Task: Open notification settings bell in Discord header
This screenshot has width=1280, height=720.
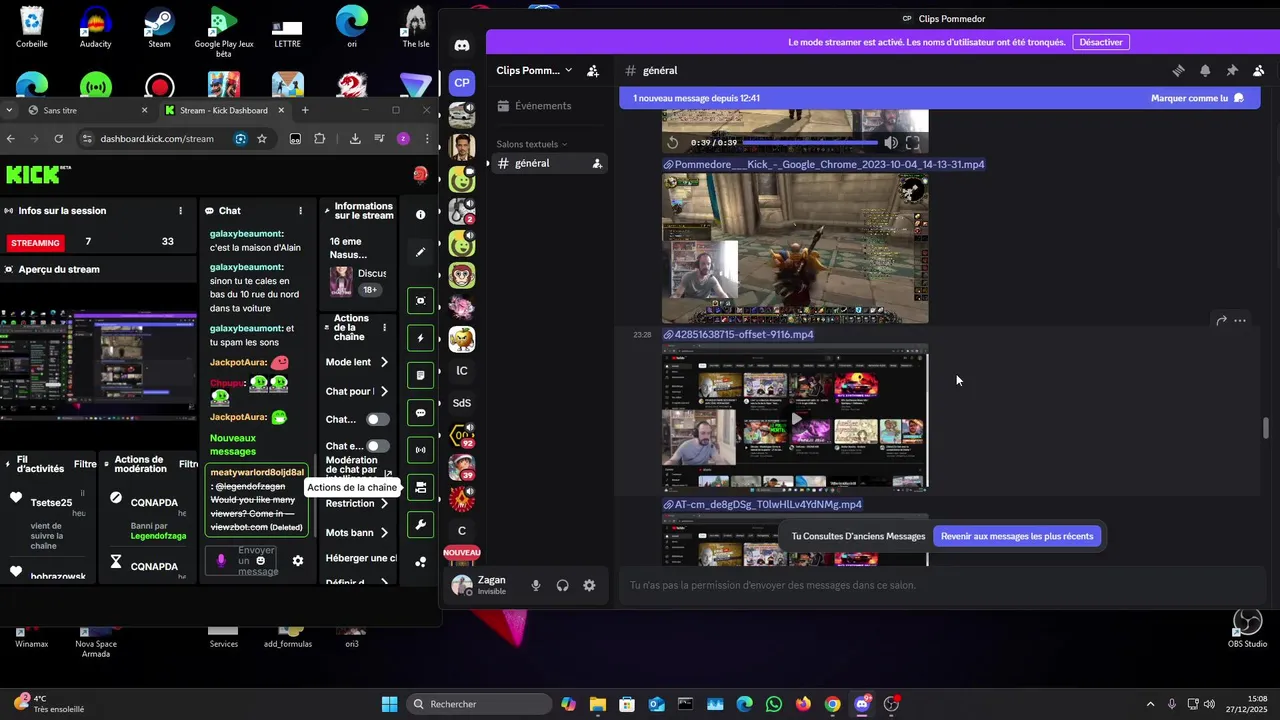Action: [x=1205, y=71]
